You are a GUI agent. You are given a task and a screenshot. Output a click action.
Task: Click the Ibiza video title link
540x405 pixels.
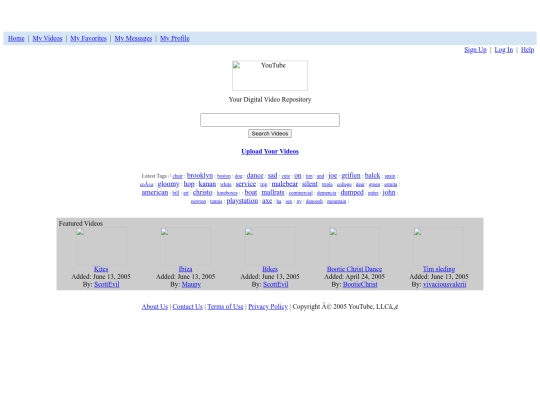[x=185, y=269]
